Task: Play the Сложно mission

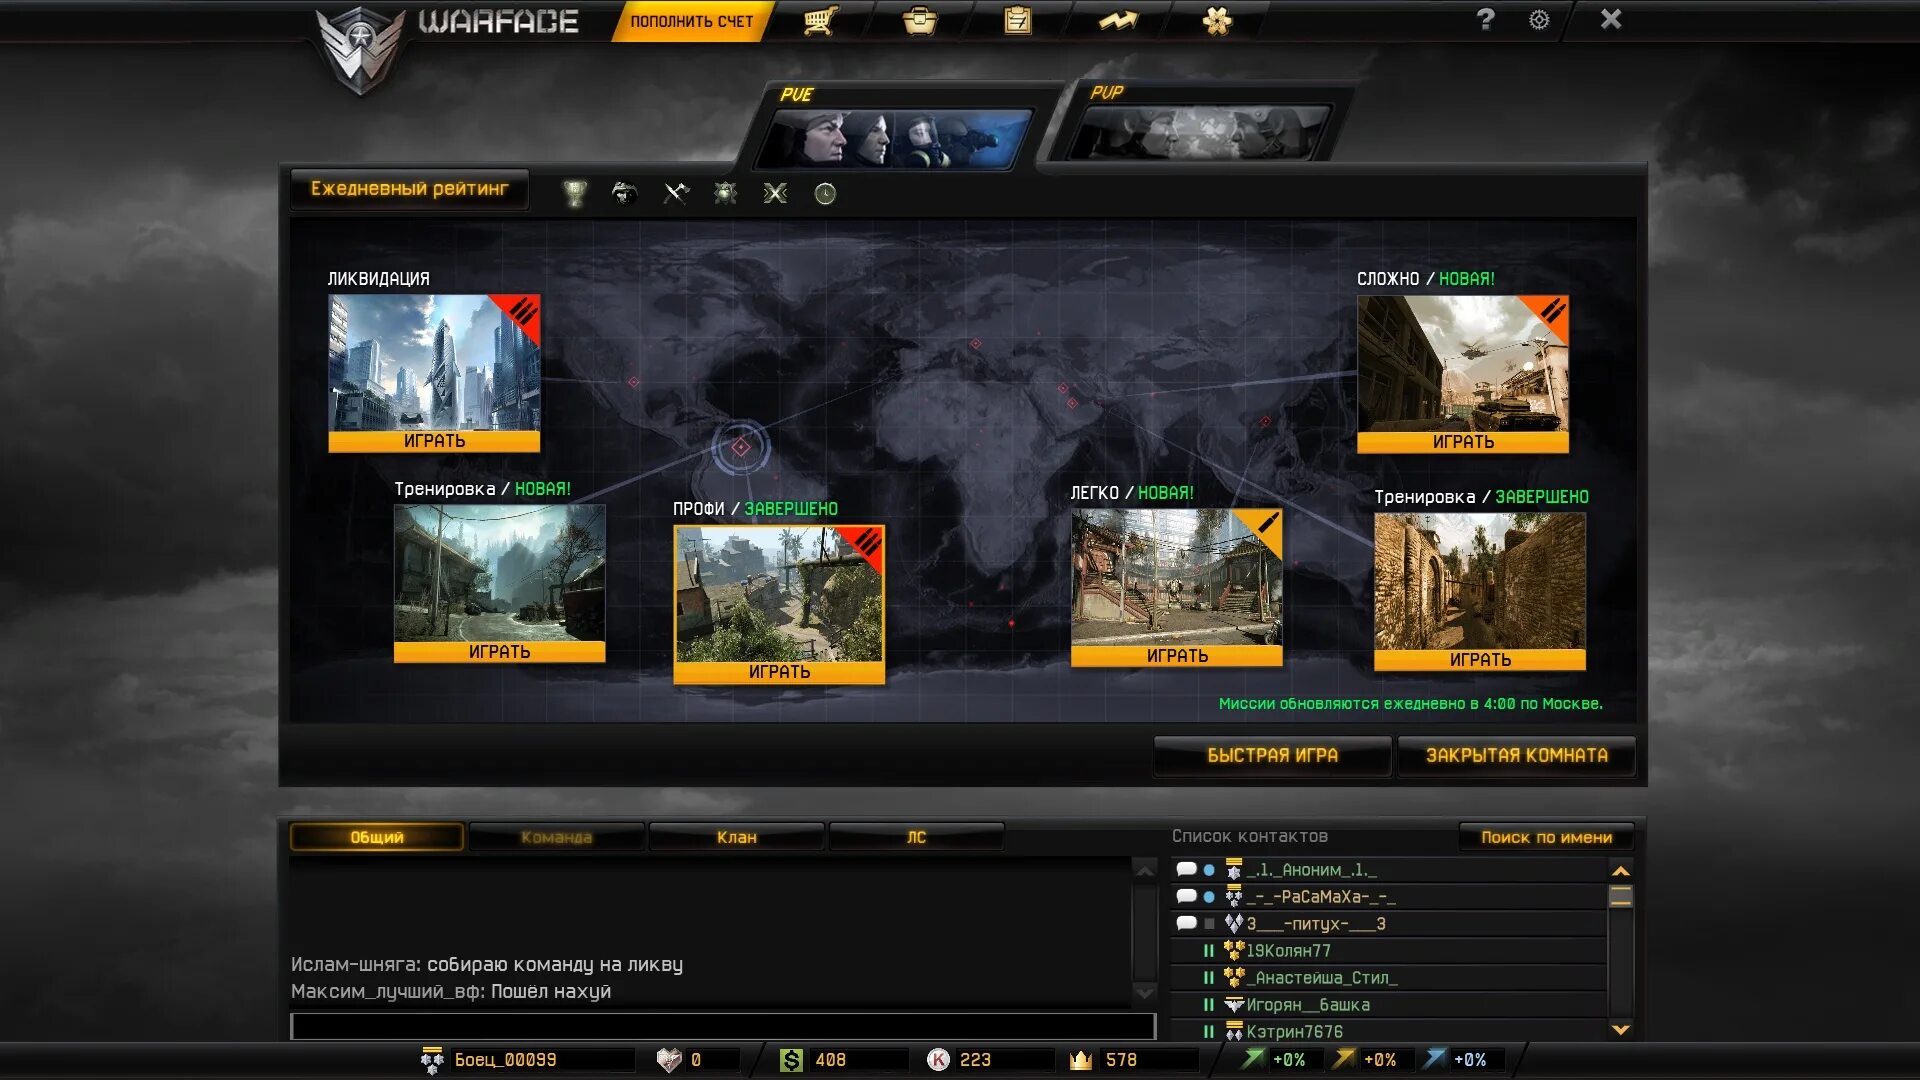Action: click(1463, 442)
